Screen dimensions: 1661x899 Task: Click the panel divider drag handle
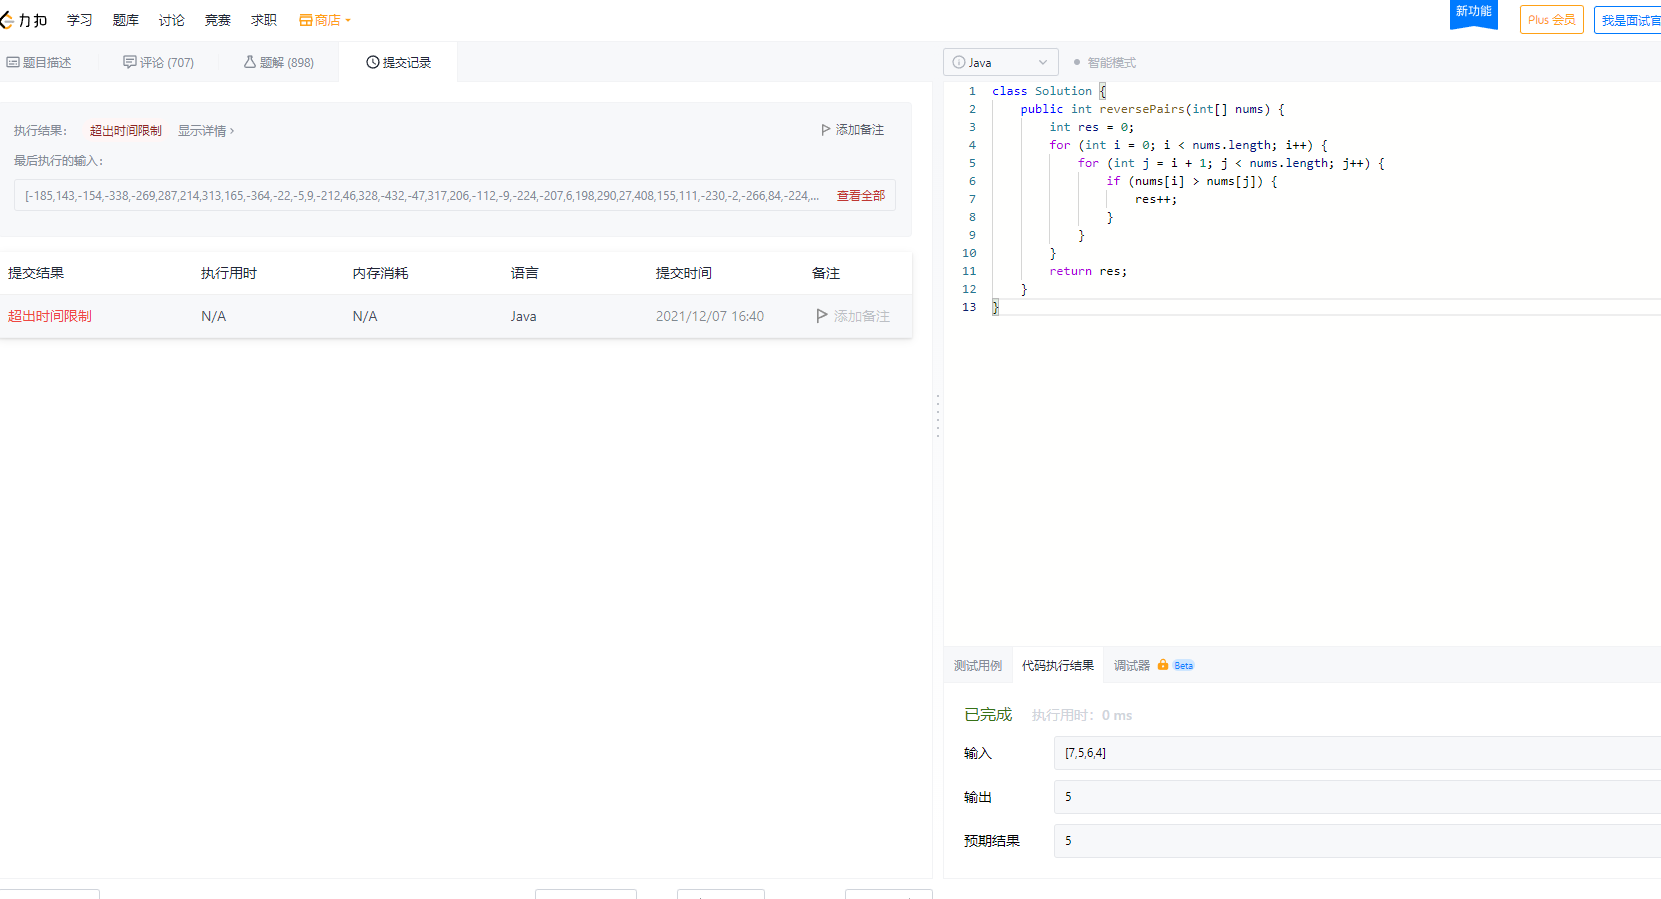click(x=937, y=415)
